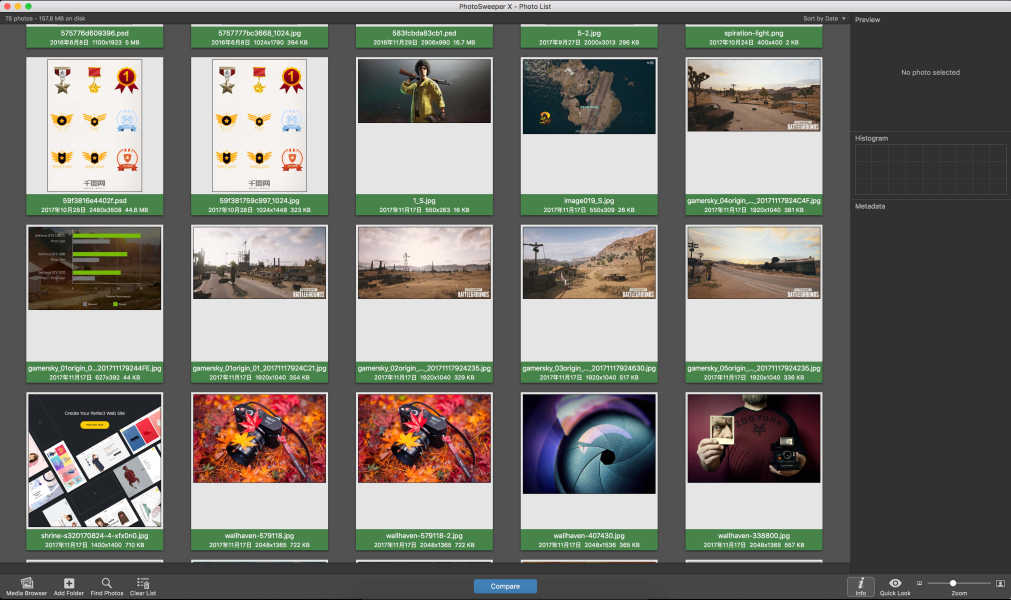Open the Sort by Date dropdown
Image resolution: width=1011 pixels, height=600 pixels.
click(824, 19)
